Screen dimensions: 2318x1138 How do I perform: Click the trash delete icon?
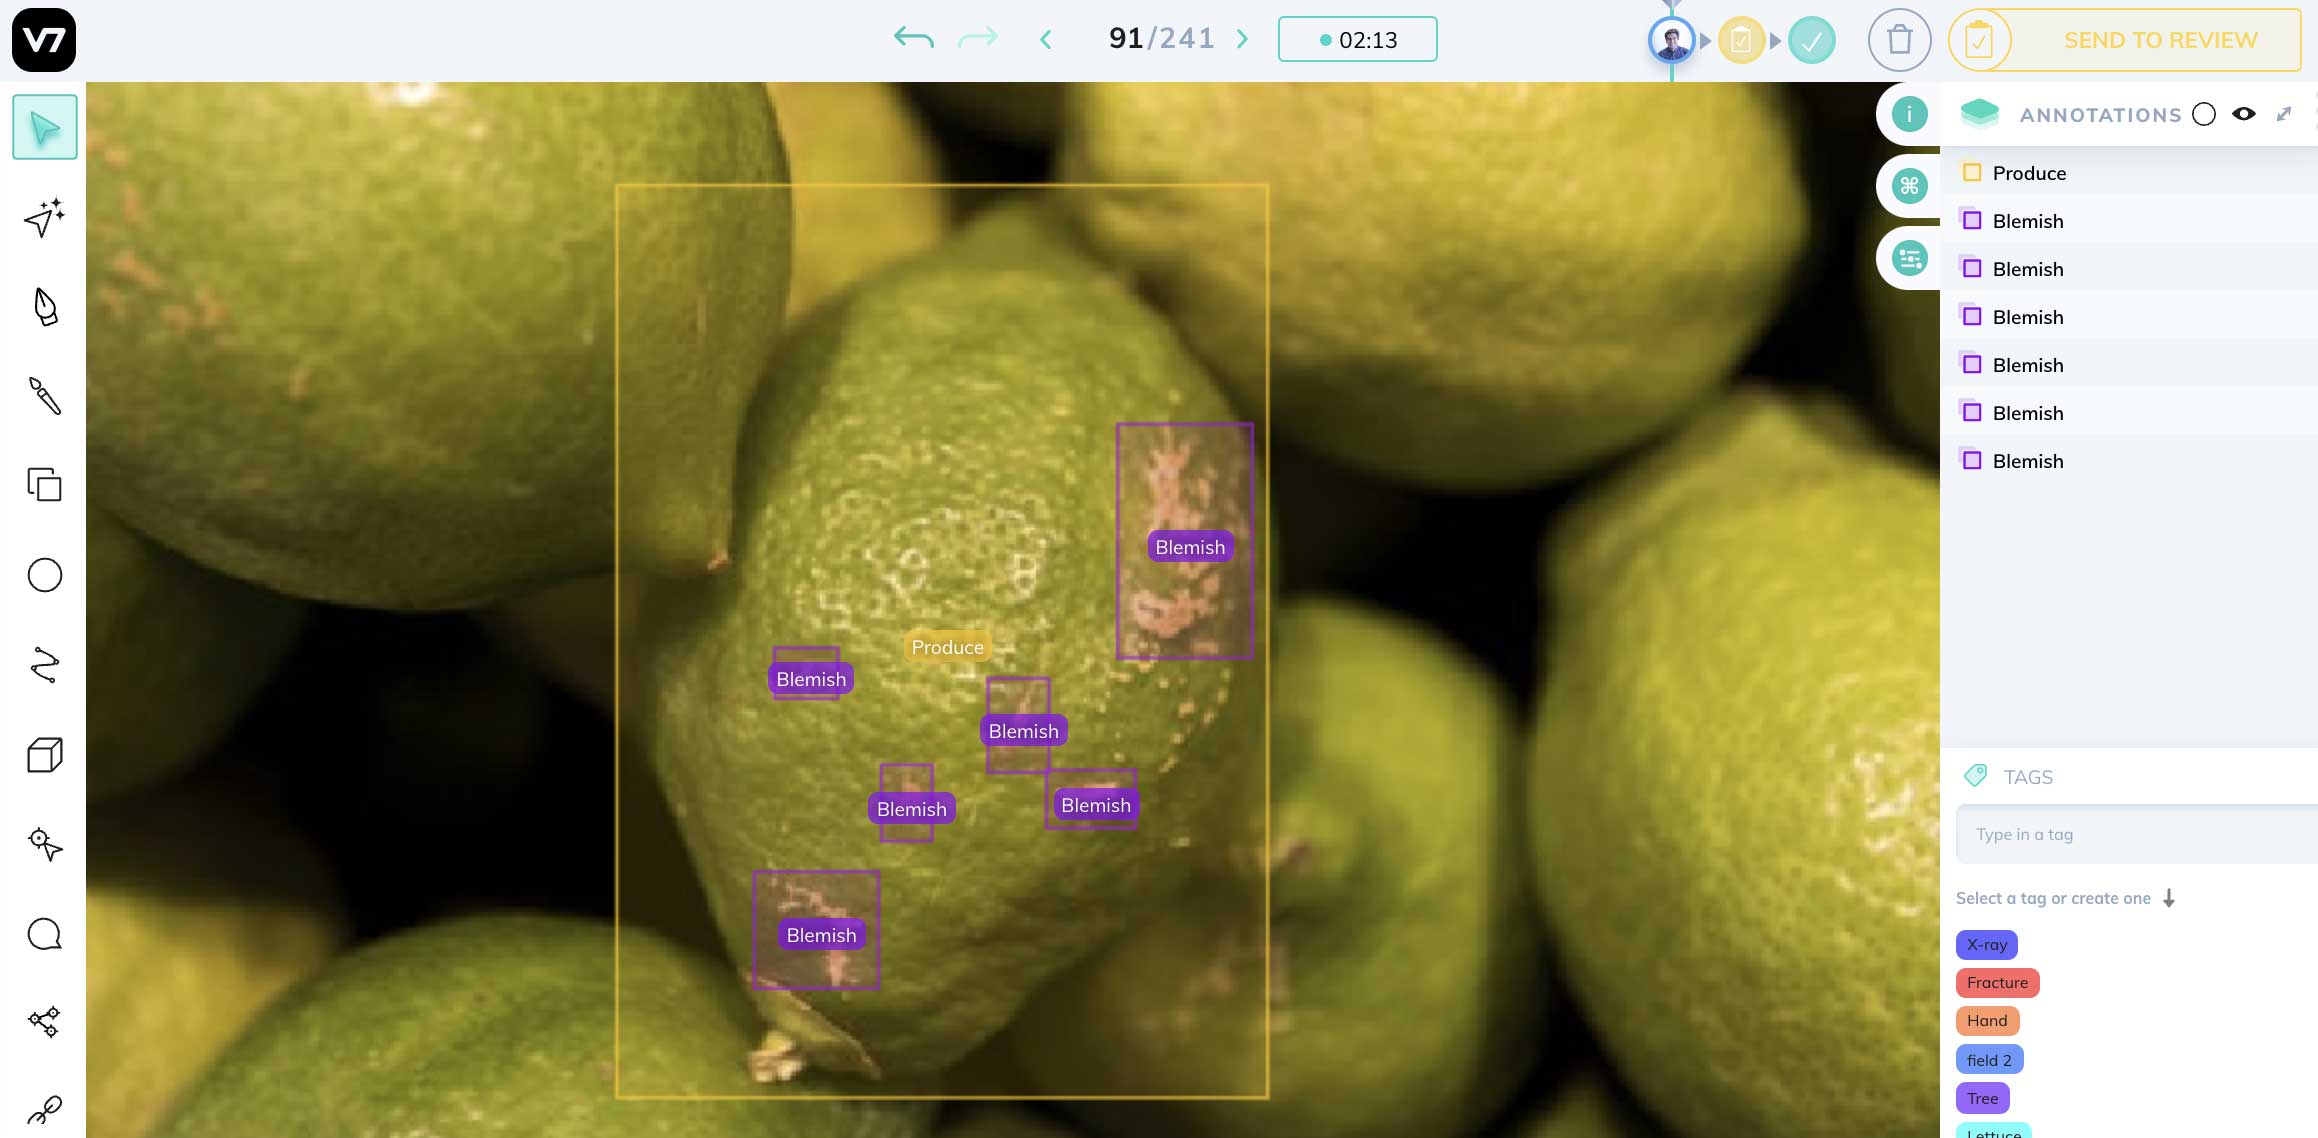point(1899,40)
